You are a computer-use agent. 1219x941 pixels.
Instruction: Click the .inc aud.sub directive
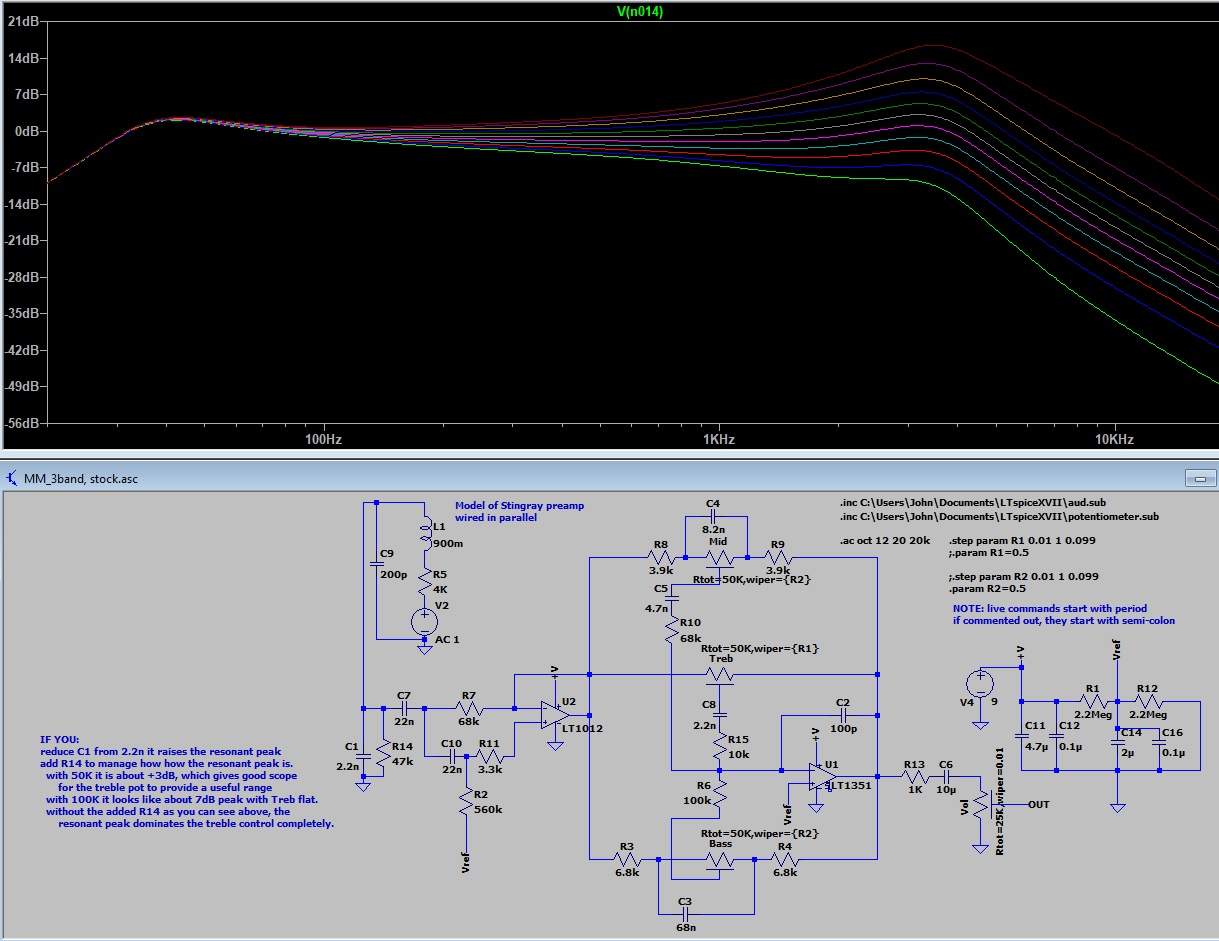(975, 503)
